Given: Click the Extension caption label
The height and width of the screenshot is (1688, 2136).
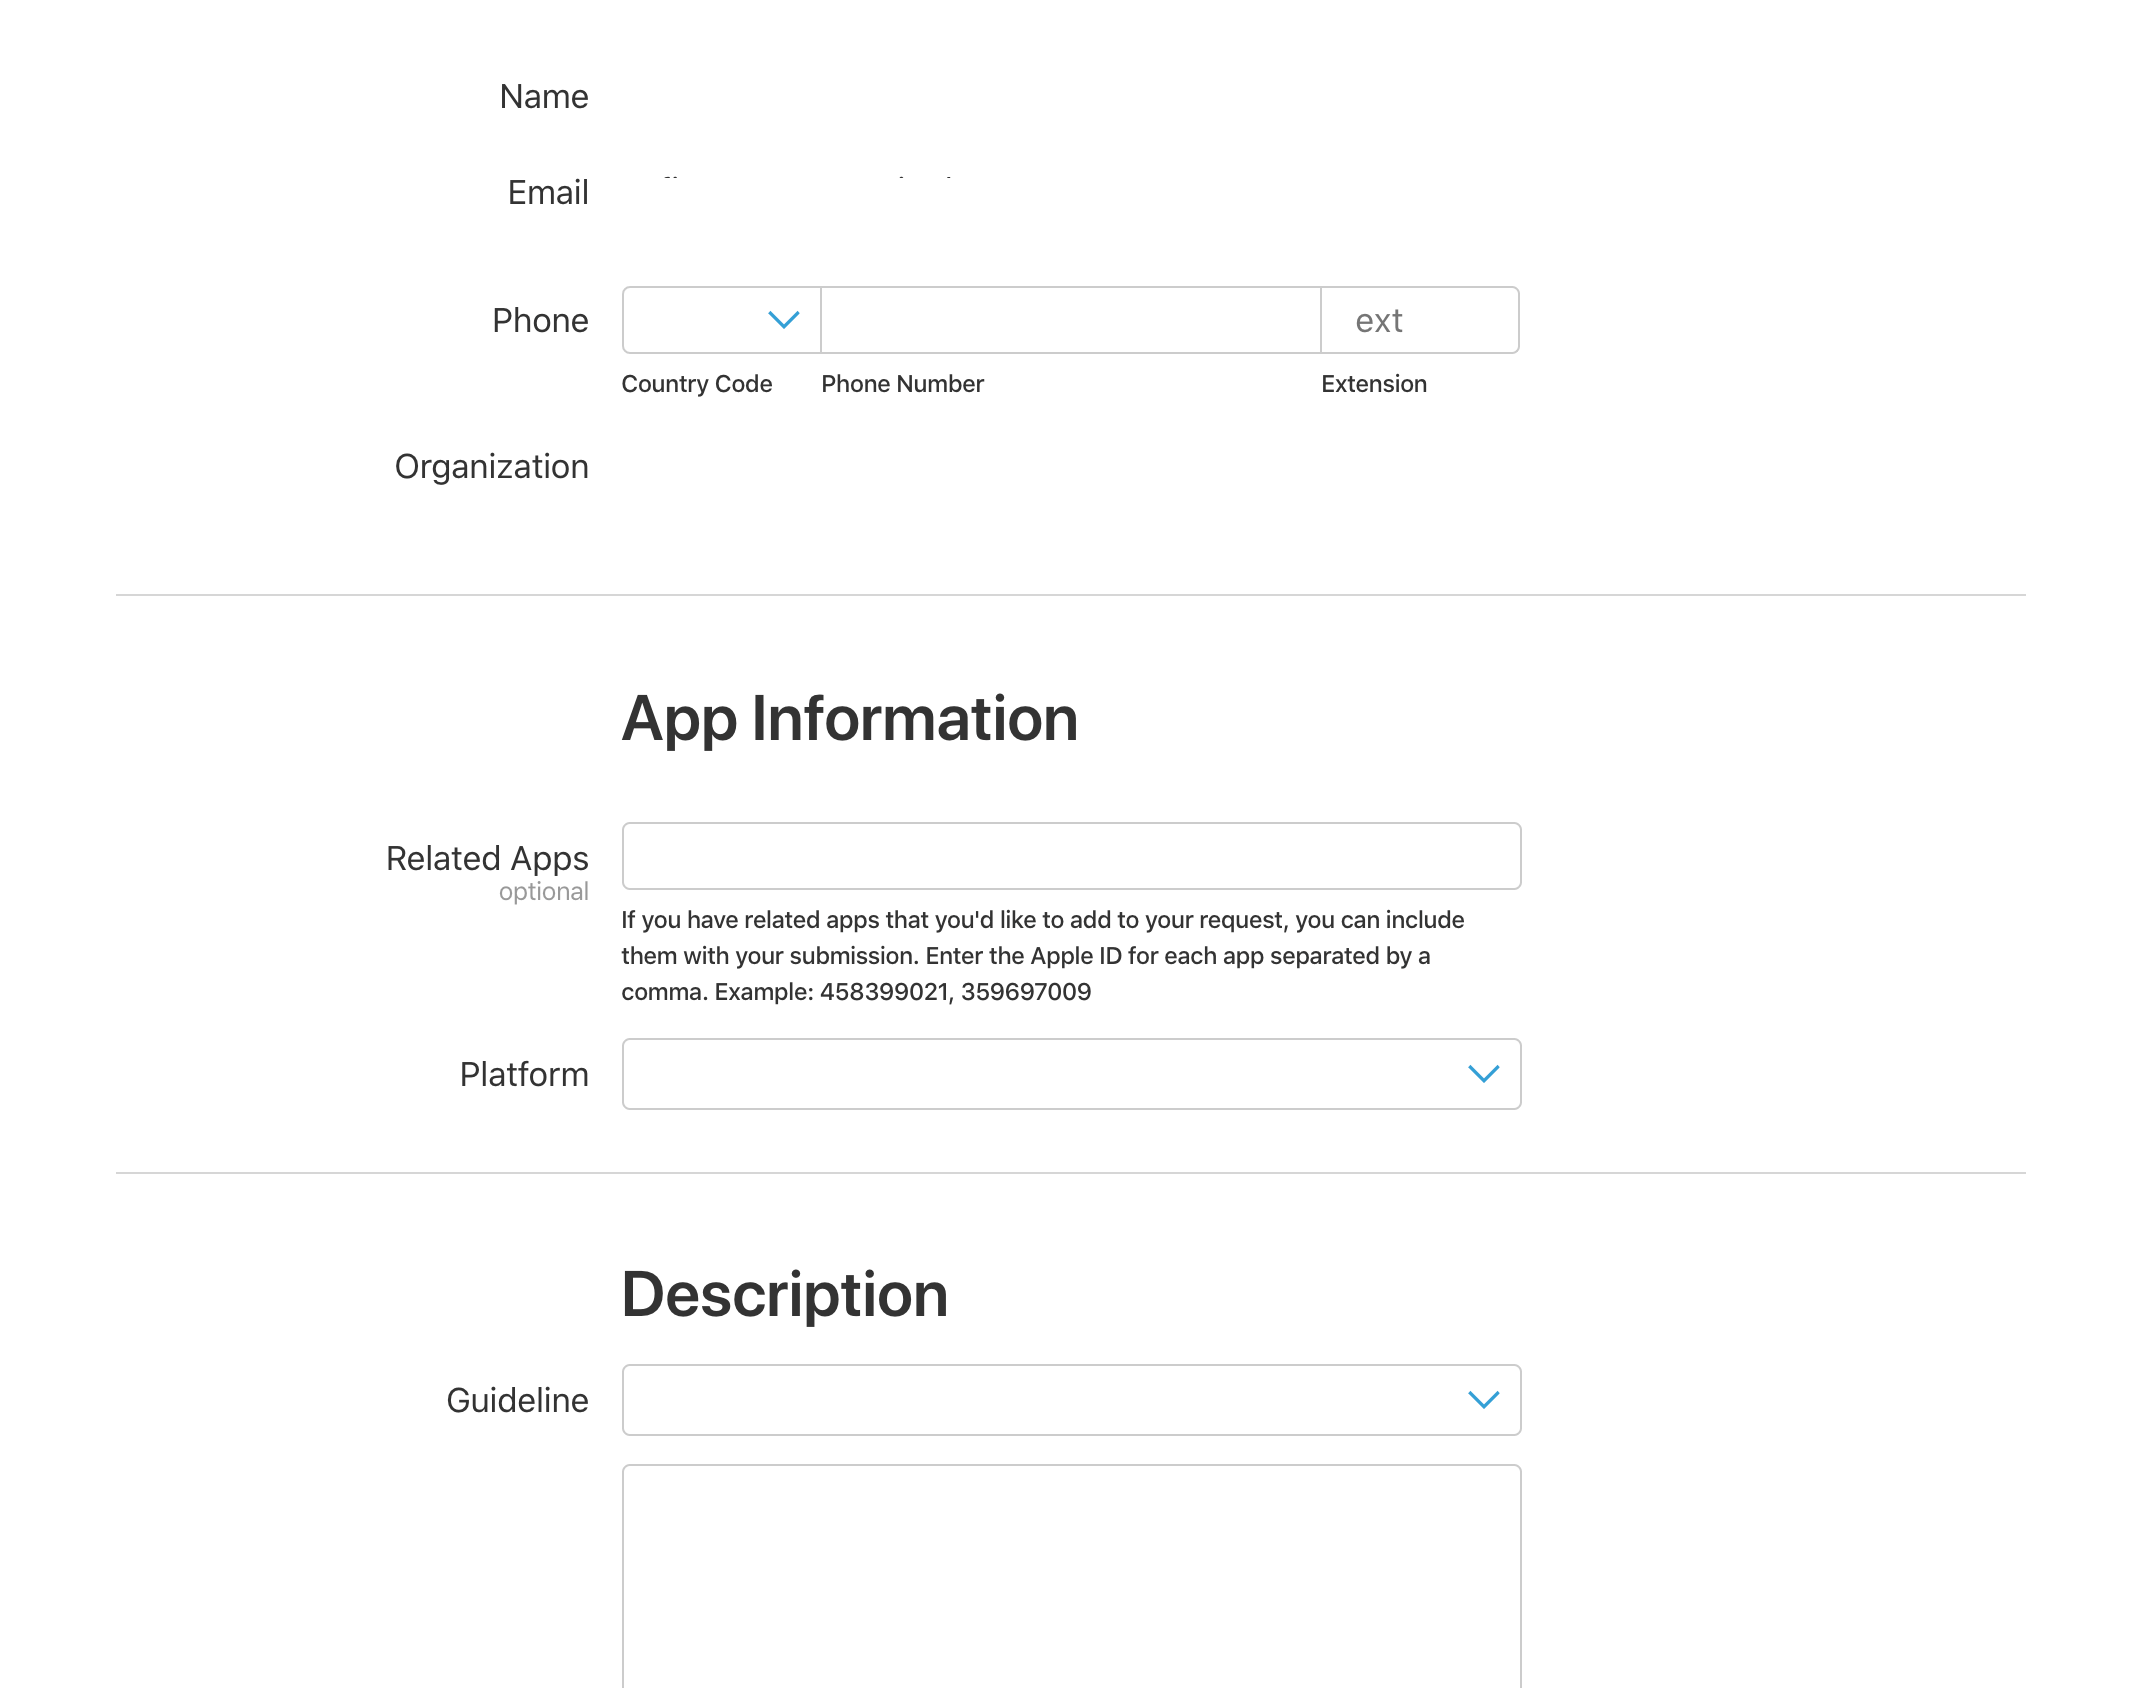Looking at the screenshot, I should click(1373, 383).
